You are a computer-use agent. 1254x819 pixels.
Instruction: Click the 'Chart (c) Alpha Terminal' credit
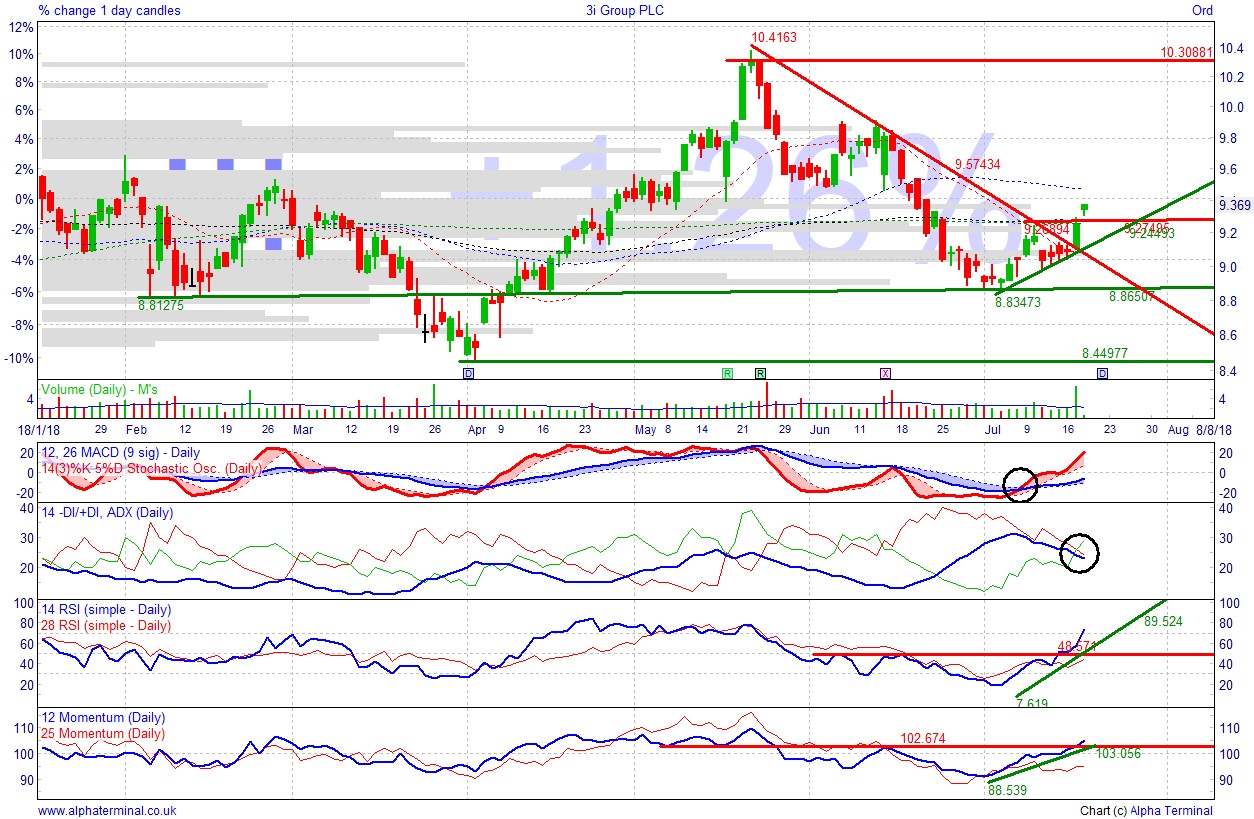click(x=1146, y=811)
